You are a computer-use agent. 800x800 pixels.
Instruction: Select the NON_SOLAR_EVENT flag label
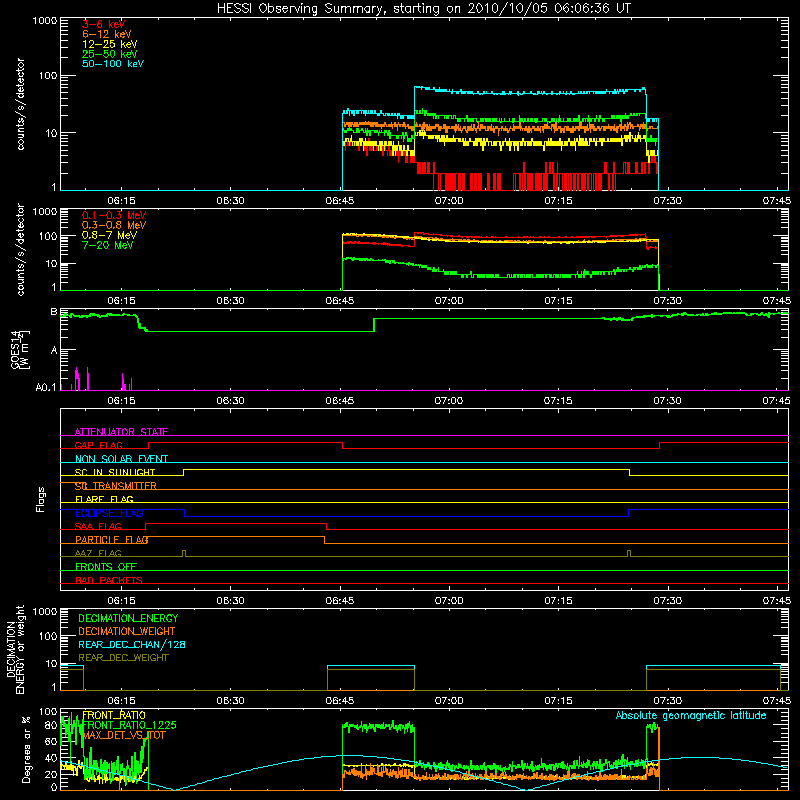[121, 459]
